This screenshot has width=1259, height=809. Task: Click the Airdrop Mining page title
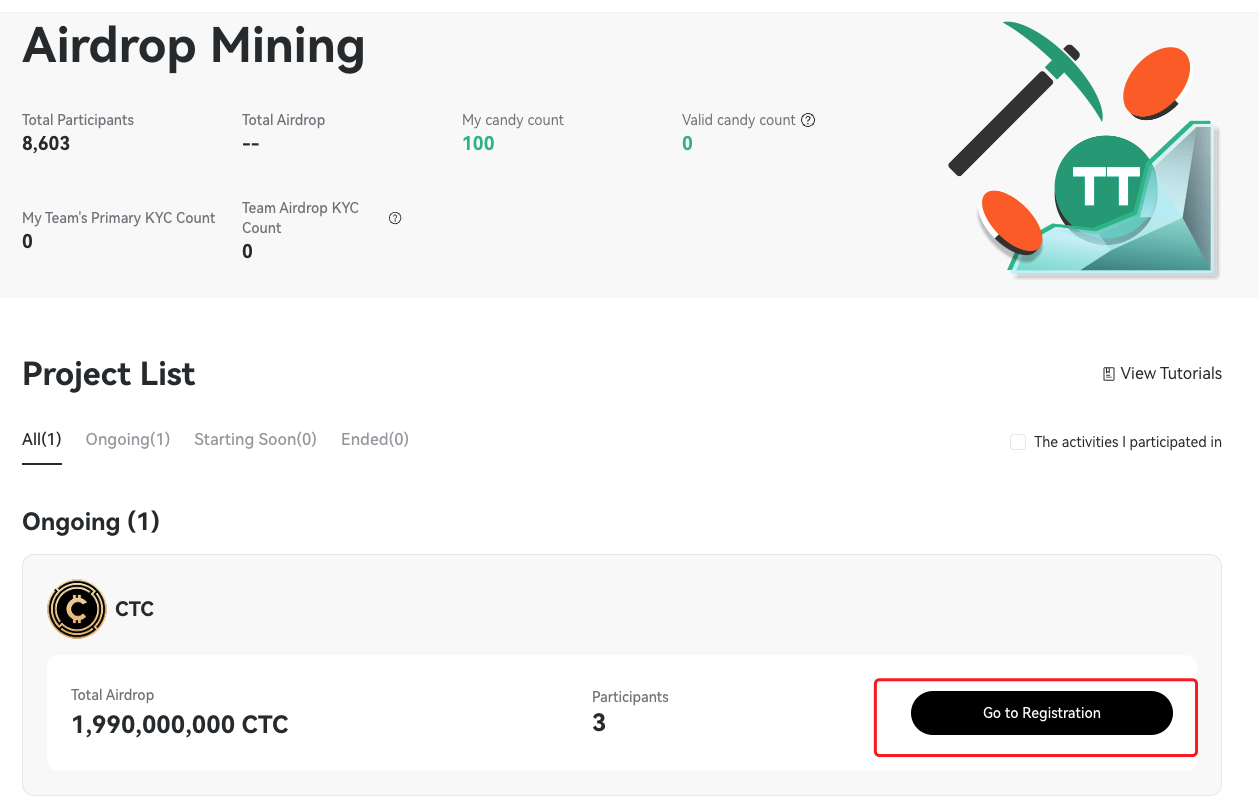click(193, 45)
